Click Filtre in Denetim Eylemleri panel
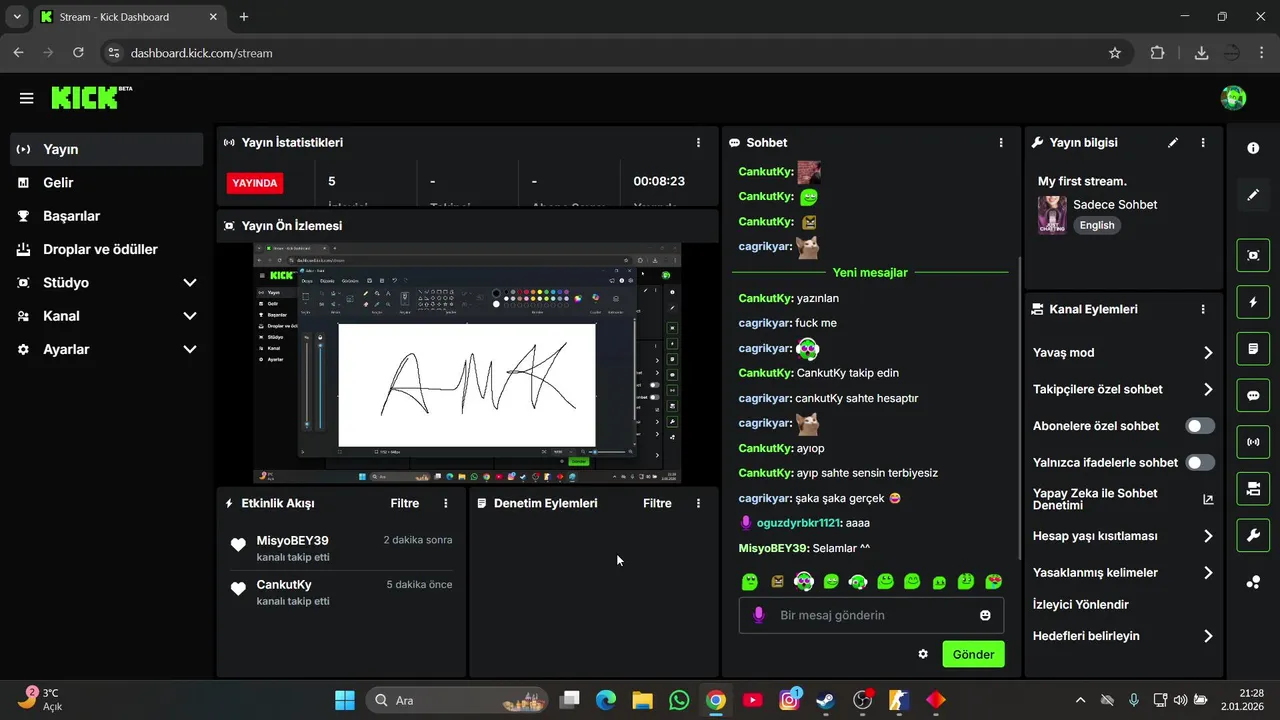1280x720 pixels. click(657, 503)
